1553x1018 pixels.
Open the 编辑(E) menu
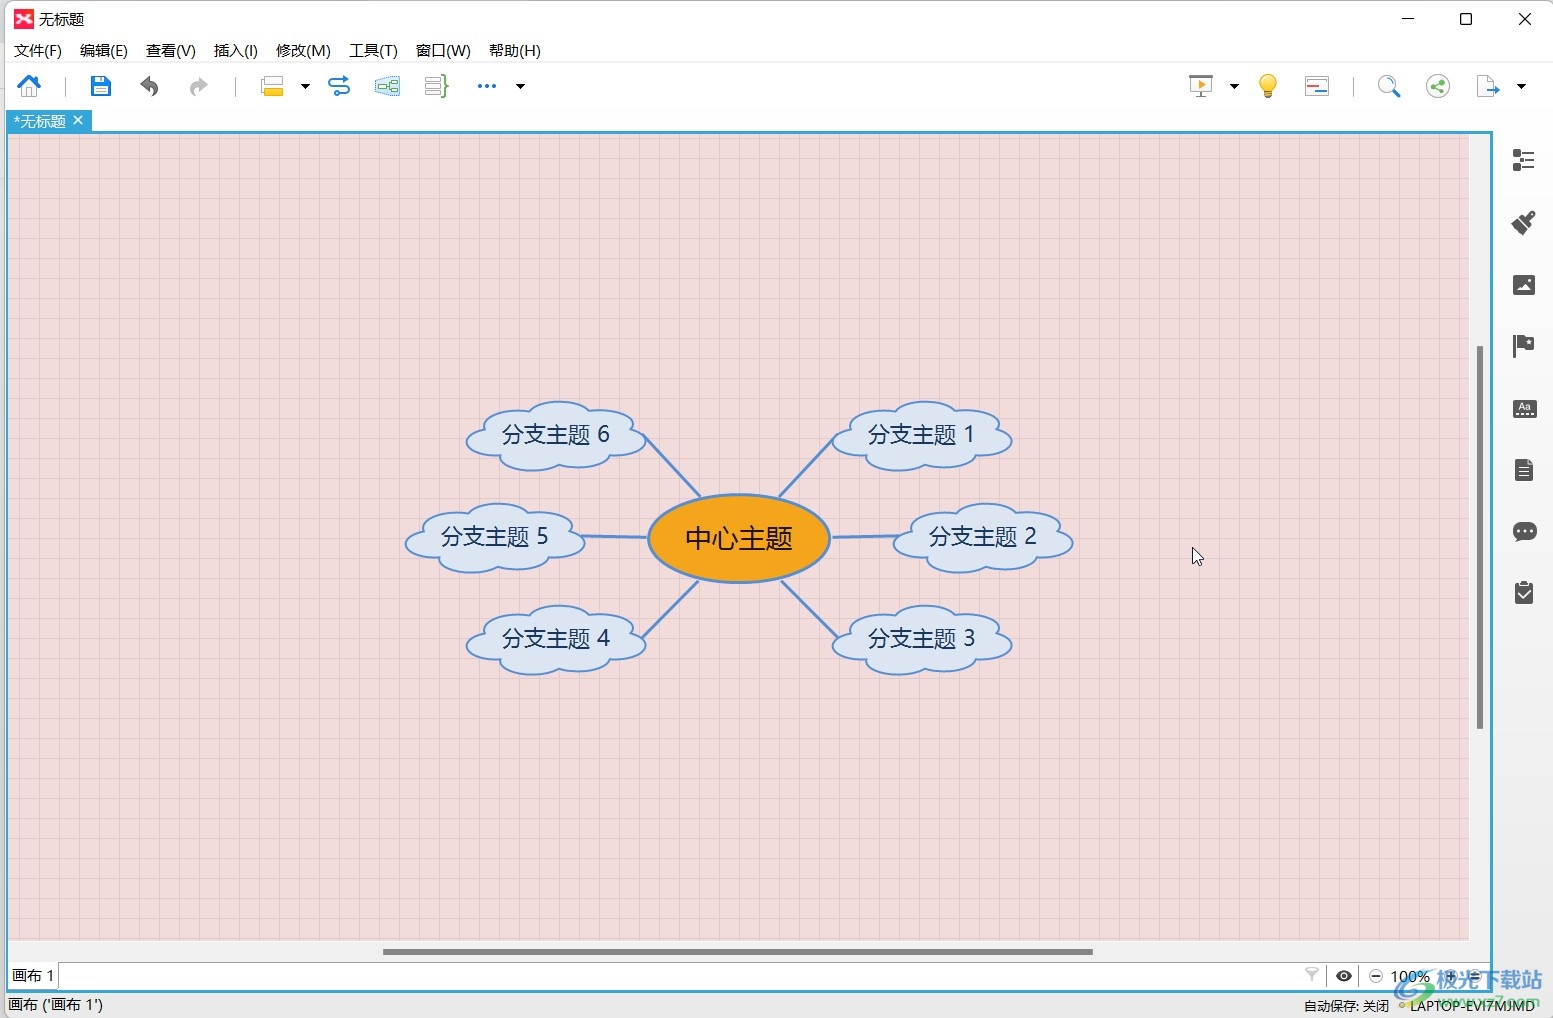[104, 51]
